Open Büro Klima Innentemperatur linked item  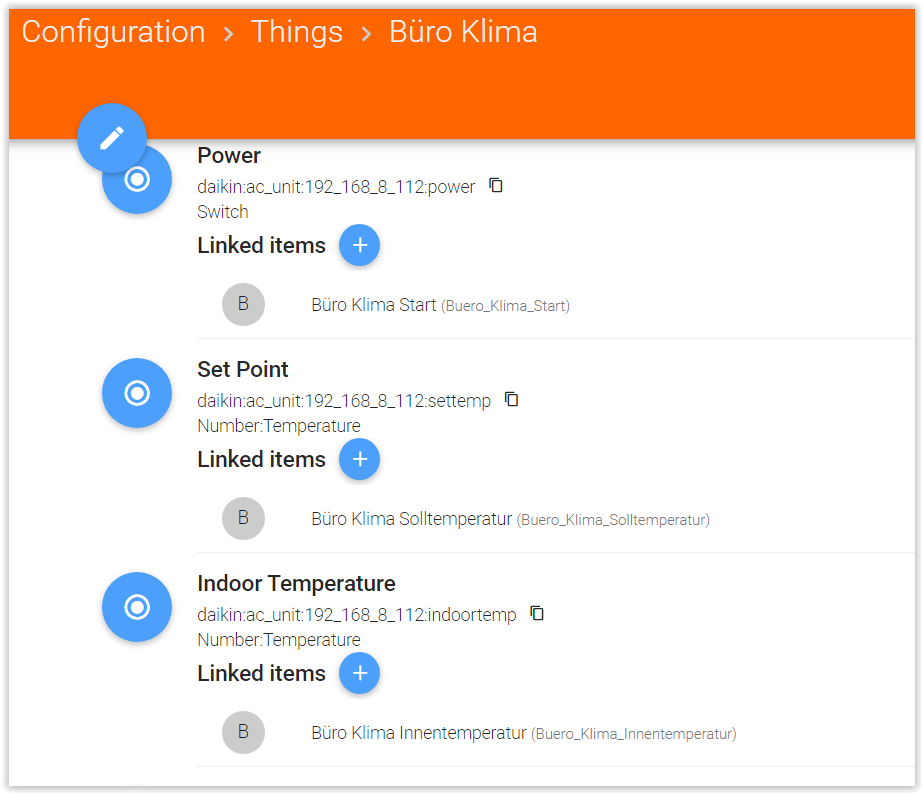(x=523, y=733)
